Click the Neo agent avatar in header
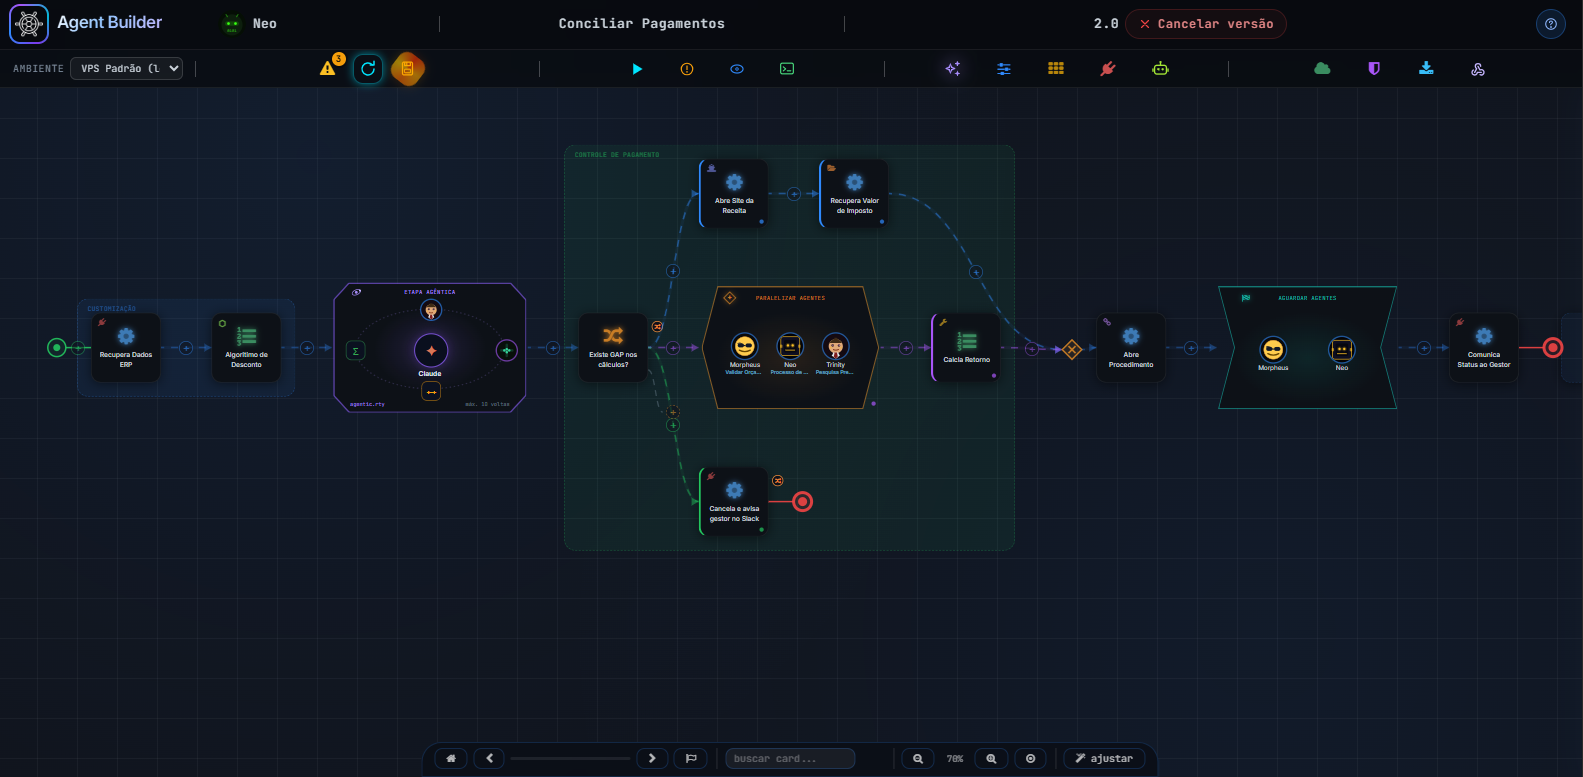The image size is (1583, 777). pyautogui.click(x=232, y=24)
